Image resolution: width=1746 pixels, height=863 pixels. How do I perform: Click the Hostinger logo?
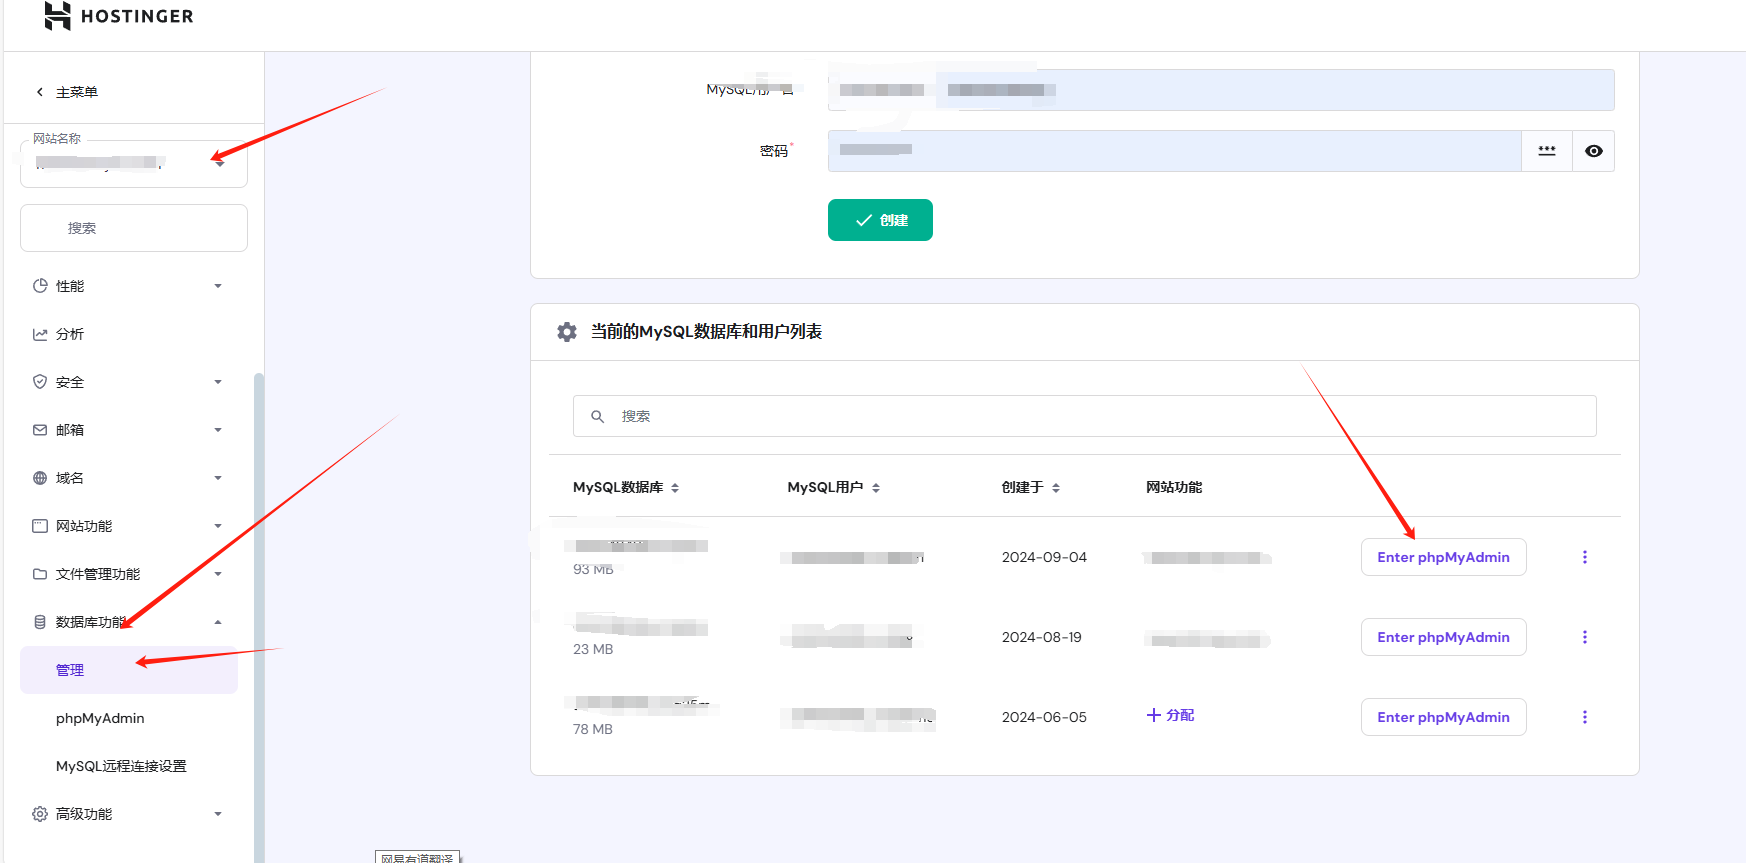(118, 16)
